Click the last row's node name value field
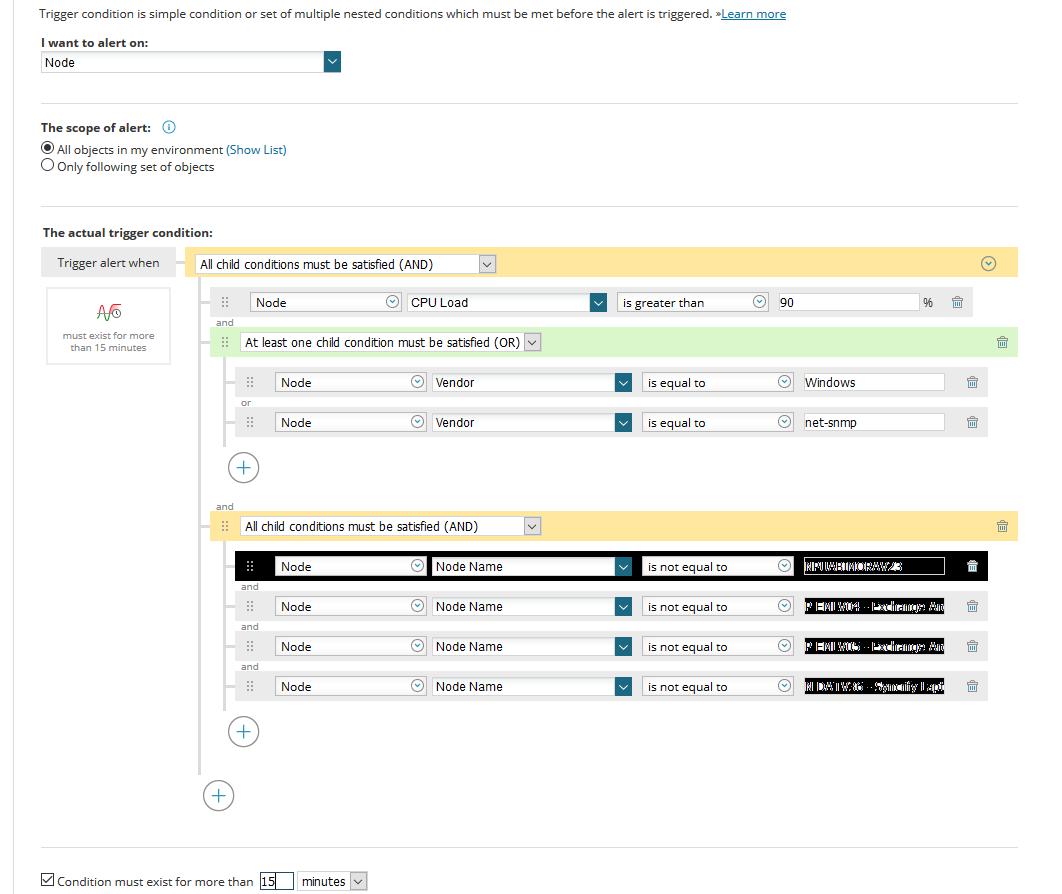This screenshot has width=1062, height=894. click(874, 686)
